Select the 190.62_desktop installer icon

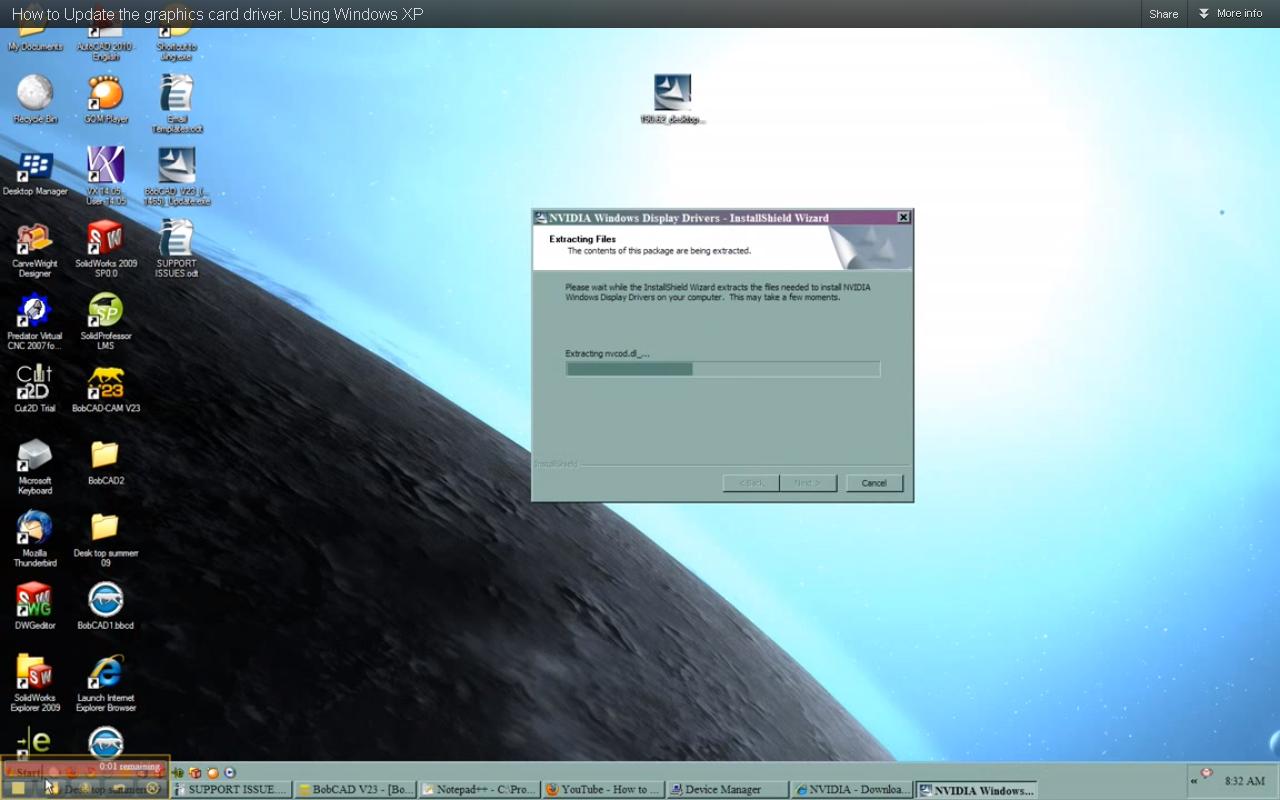click(x=673, y=99)
